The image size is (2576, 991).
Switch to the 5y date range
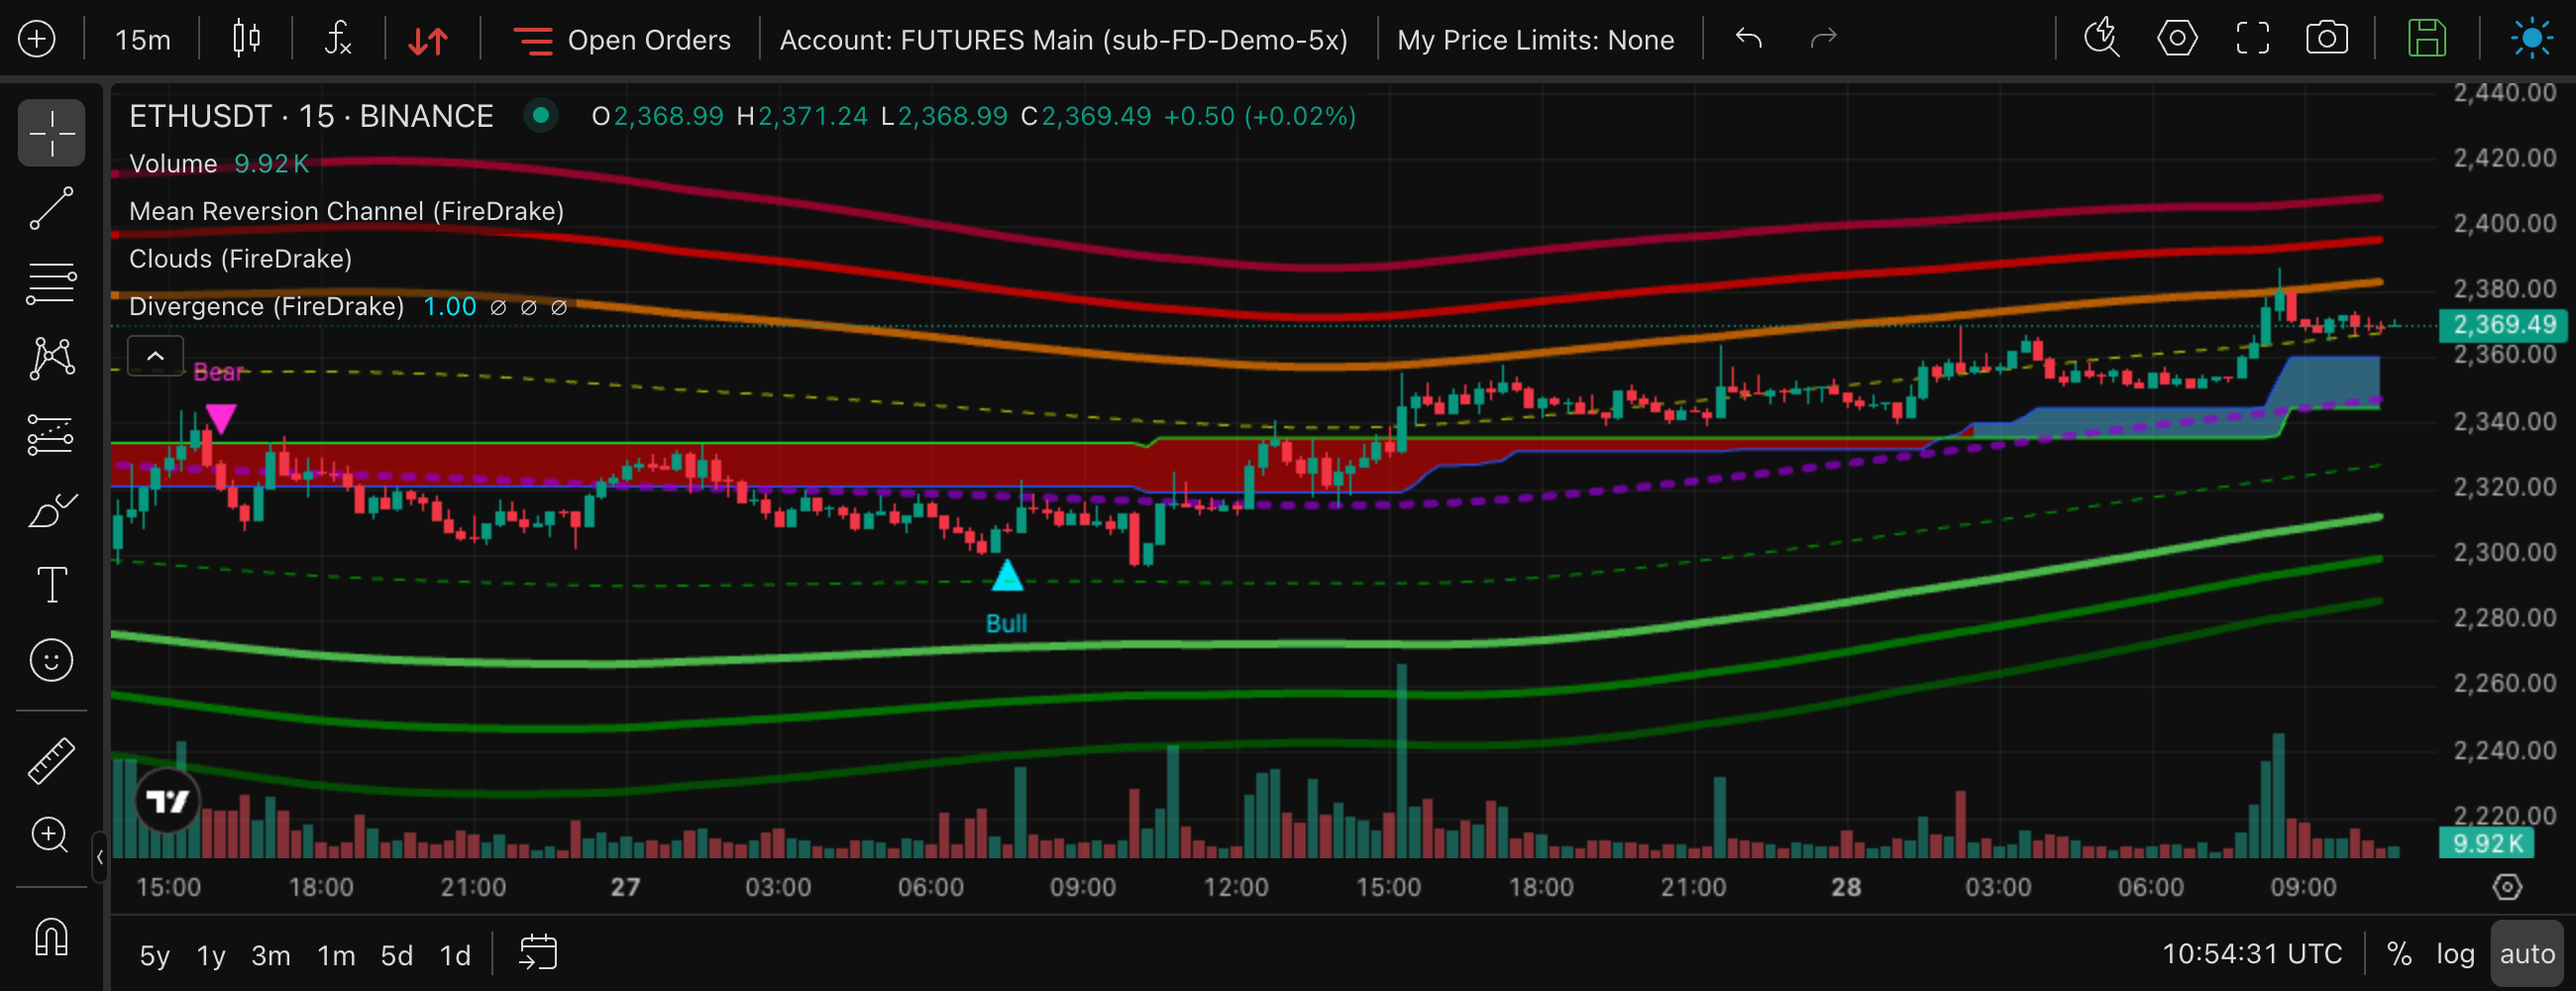coord(155,956)
